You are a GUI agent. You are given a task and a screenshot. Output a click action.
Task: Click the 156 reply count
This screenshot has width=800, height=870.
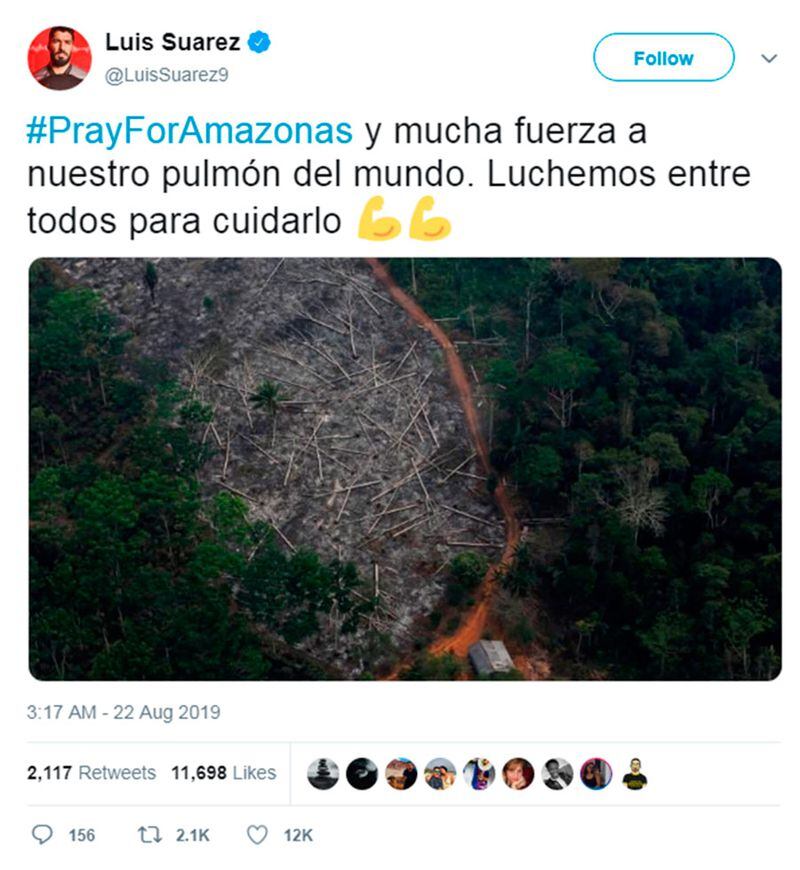point(82,835)
